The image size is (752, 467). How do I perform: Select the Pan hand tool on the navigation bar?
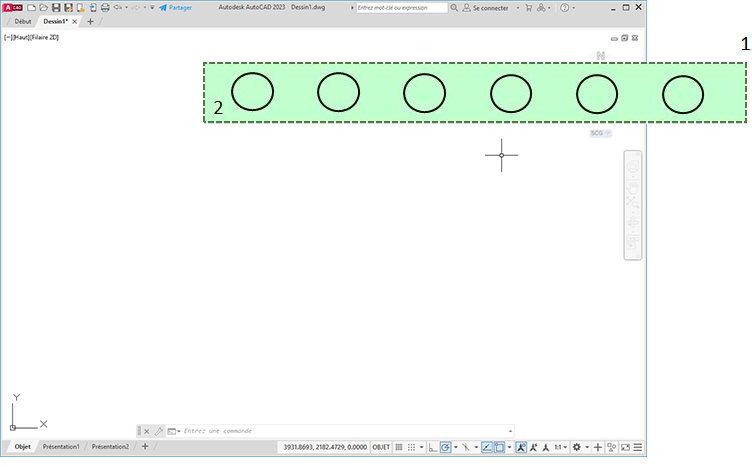[633, 187]
